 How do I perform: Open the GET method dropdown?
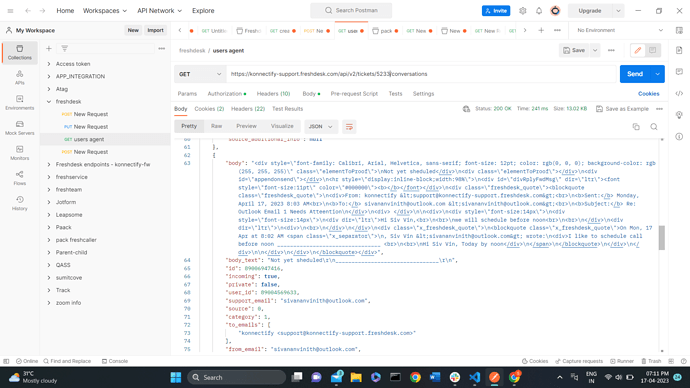pos(200,74)
